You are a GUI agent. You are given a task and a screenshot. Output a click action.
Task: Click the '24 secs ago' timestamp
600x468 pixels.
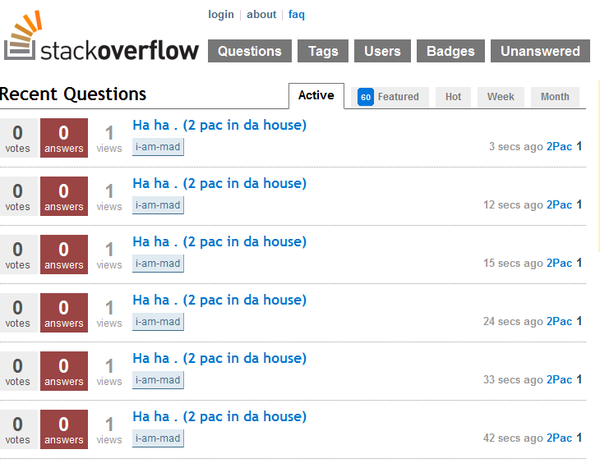pyautogui.click(x=513, y=321)
